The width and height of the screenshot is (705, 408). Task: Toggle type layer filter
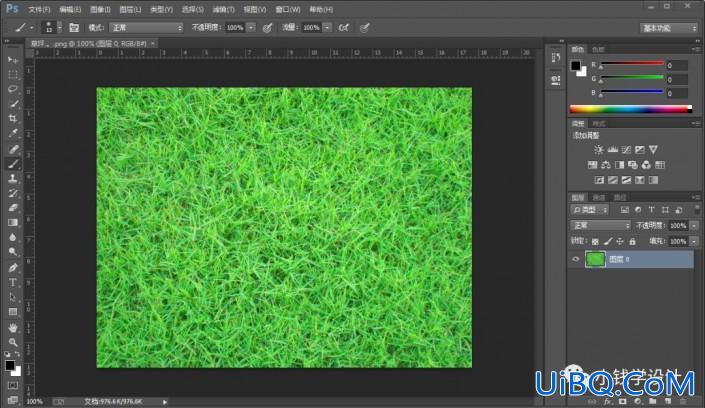click(x=651, y=210)
